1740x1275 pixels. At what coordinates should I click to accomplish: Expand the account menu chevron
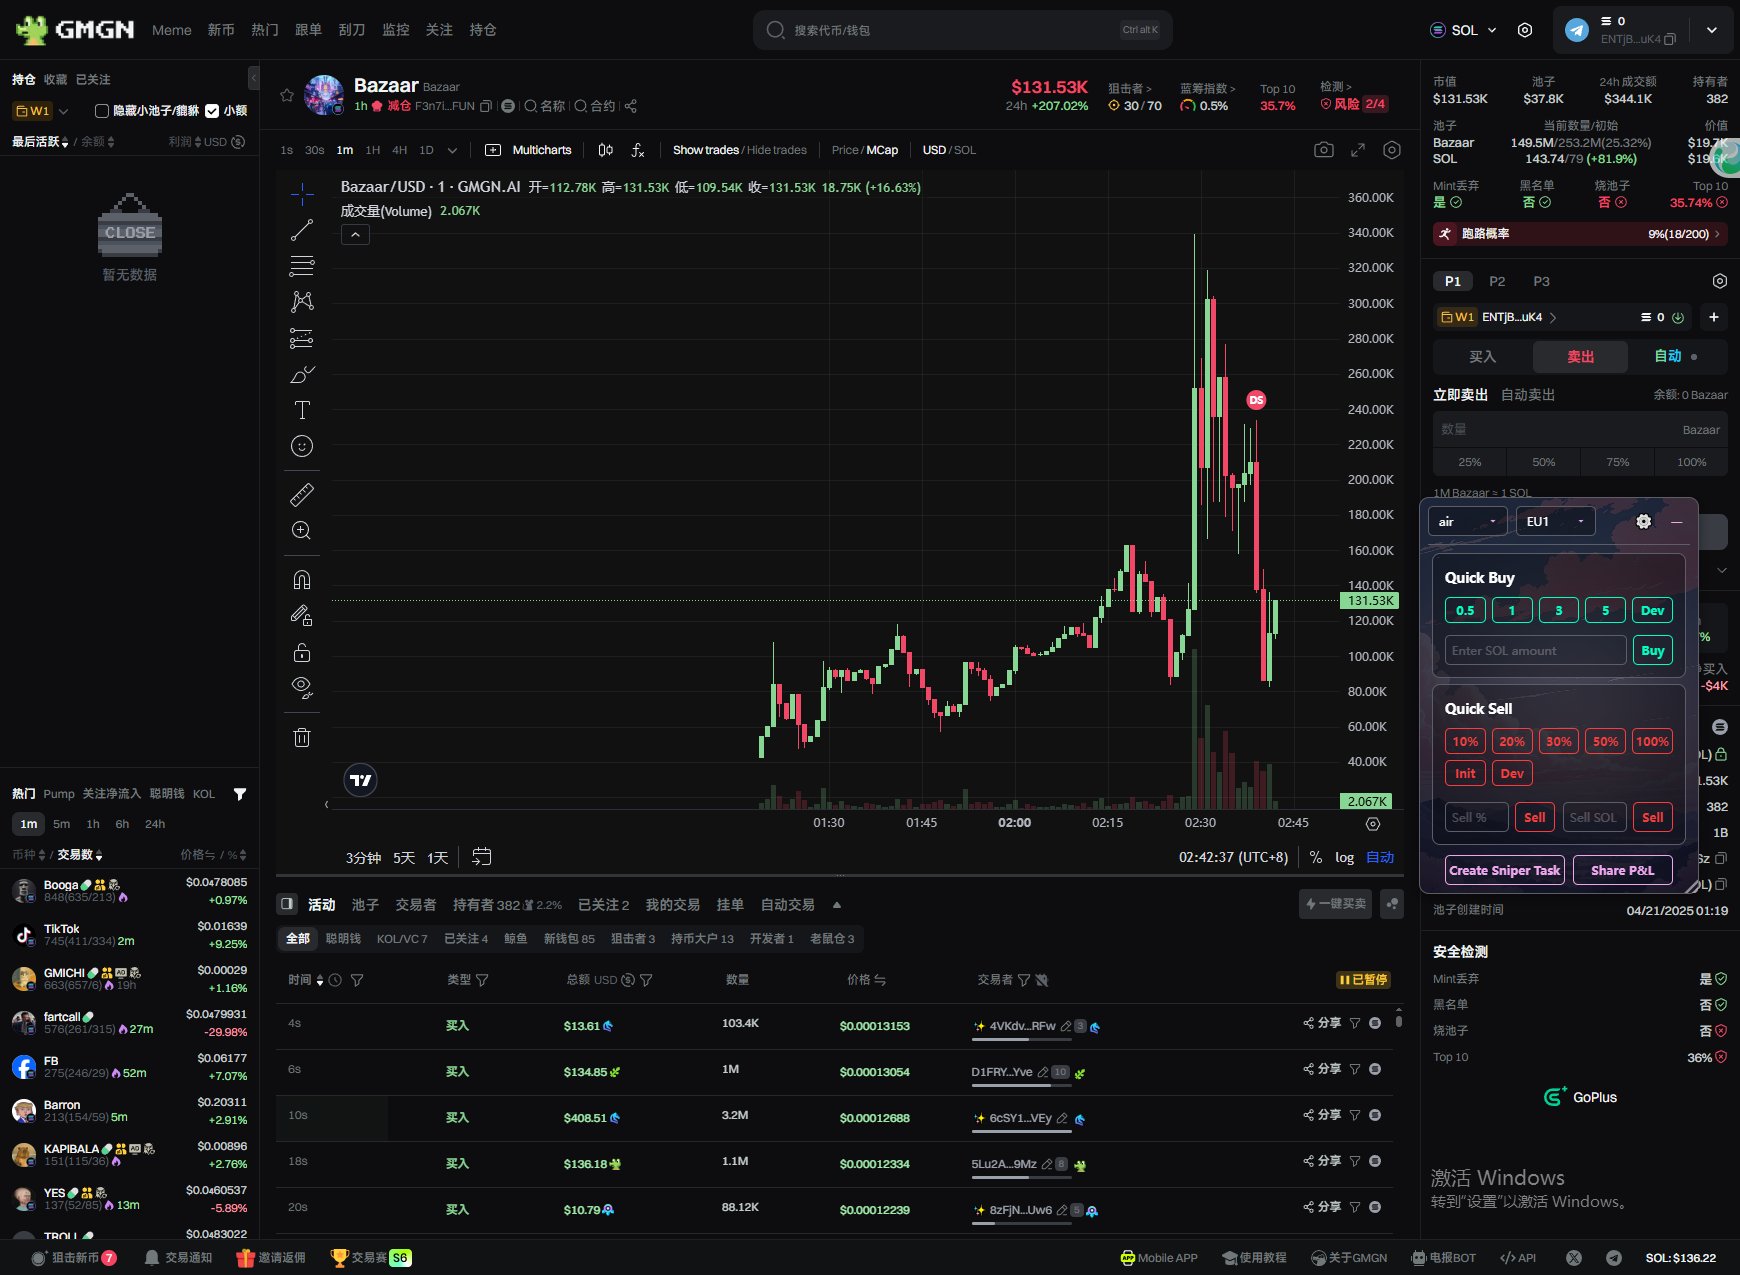[x=1712, y=30]
